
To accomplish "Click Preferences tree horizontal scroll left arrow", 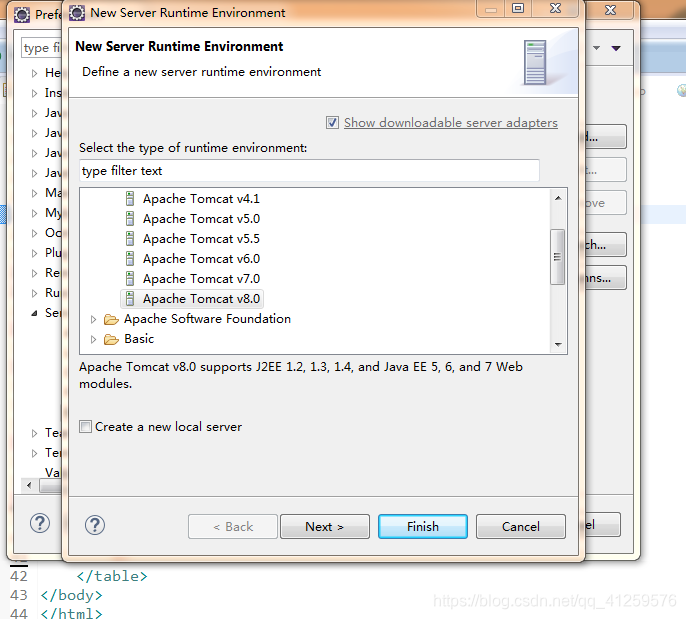I will [29, 485].
